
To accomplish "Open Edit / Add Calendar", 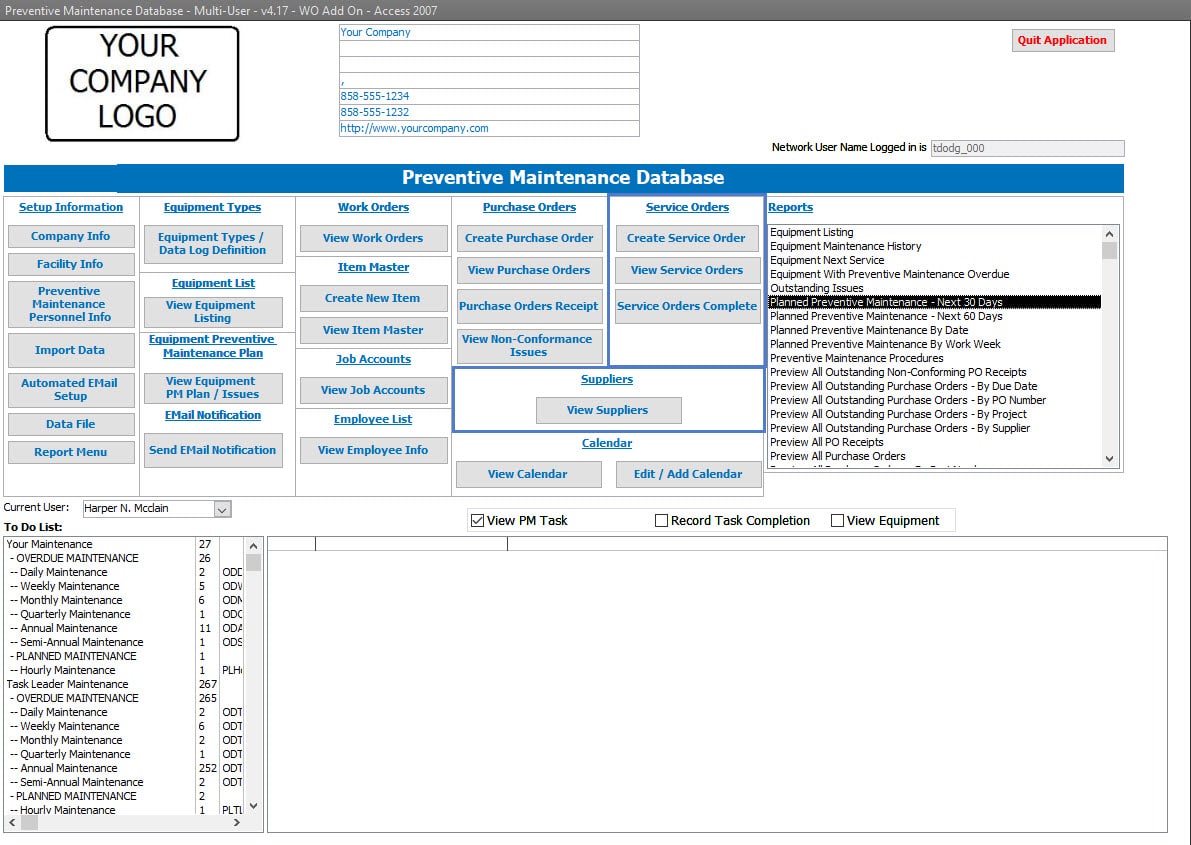I will click(x=688, y=474).
